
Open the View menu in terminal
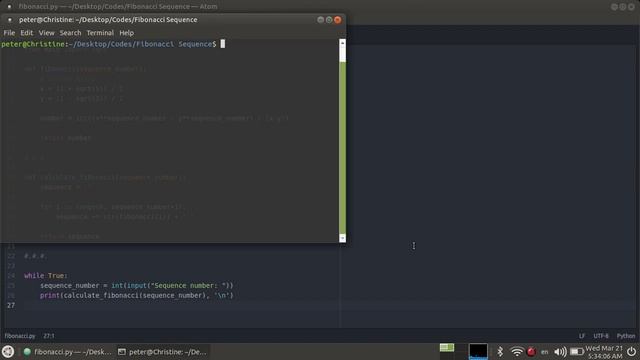[x=47, y=33]
